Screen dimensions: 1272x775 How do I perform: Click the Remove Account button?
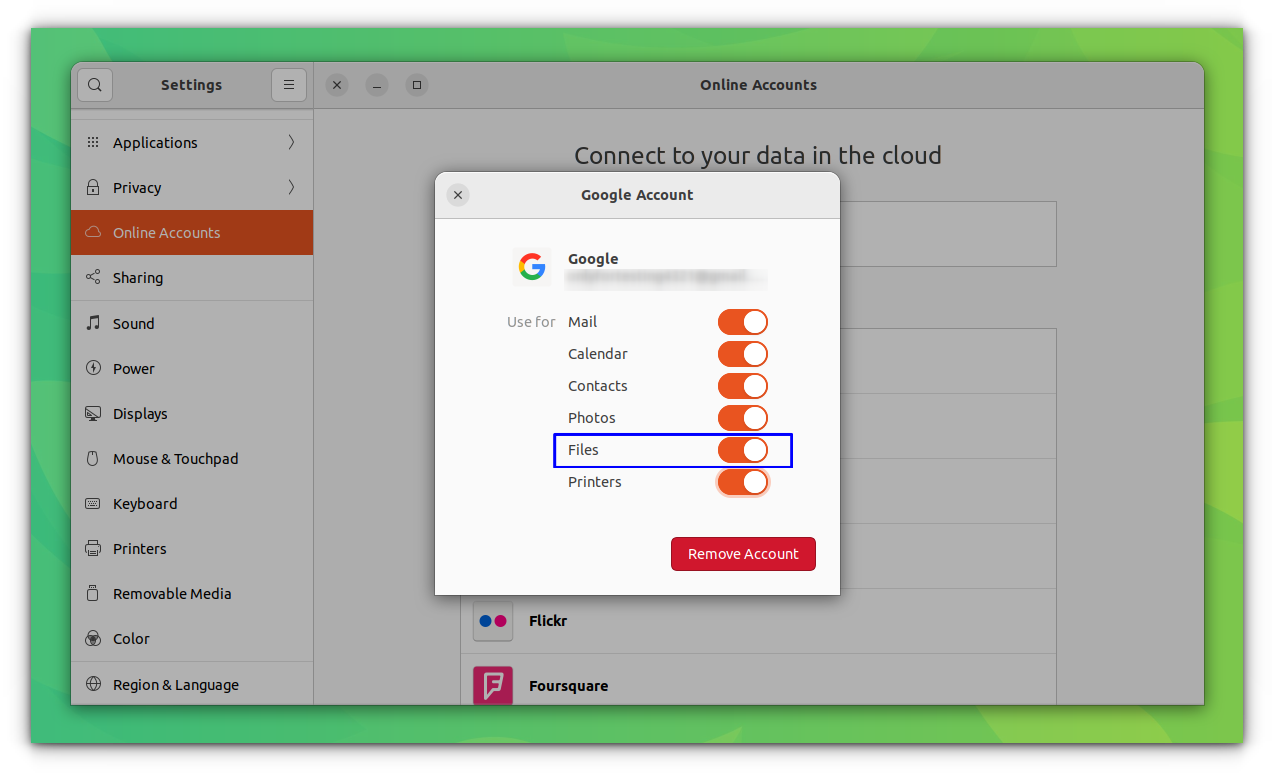(x=743, y=554)
